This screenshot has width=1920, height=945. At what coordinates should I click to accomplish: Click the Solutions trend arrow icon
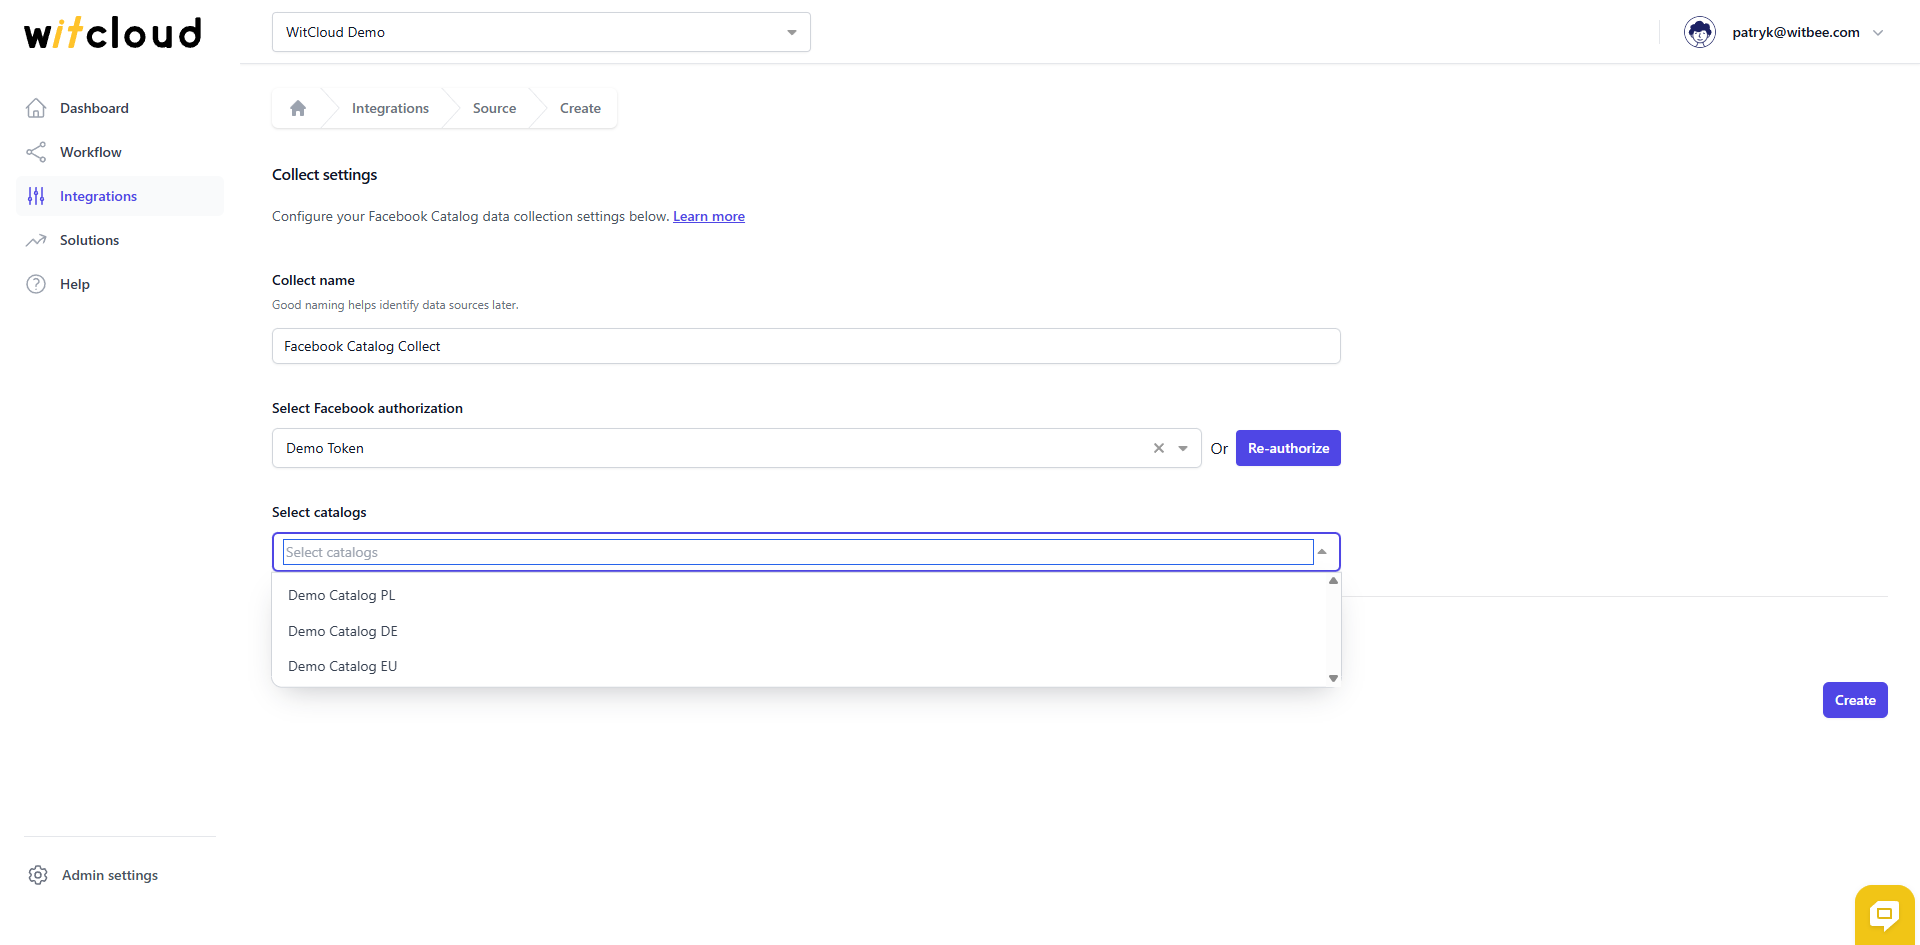(x=36, y=240)
